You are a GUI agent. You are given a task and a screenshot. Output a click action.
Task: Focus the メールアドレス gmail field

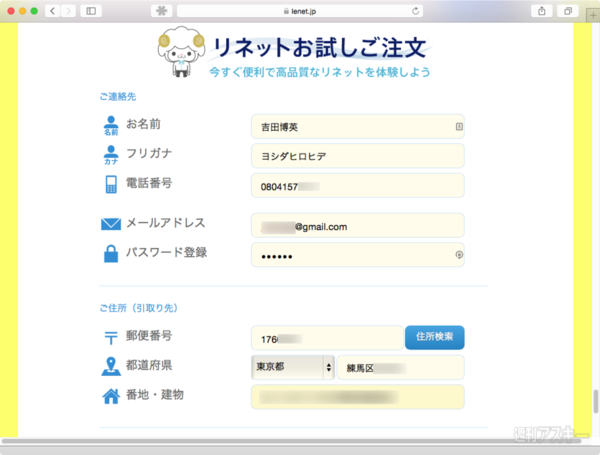[x=358, y=225]
